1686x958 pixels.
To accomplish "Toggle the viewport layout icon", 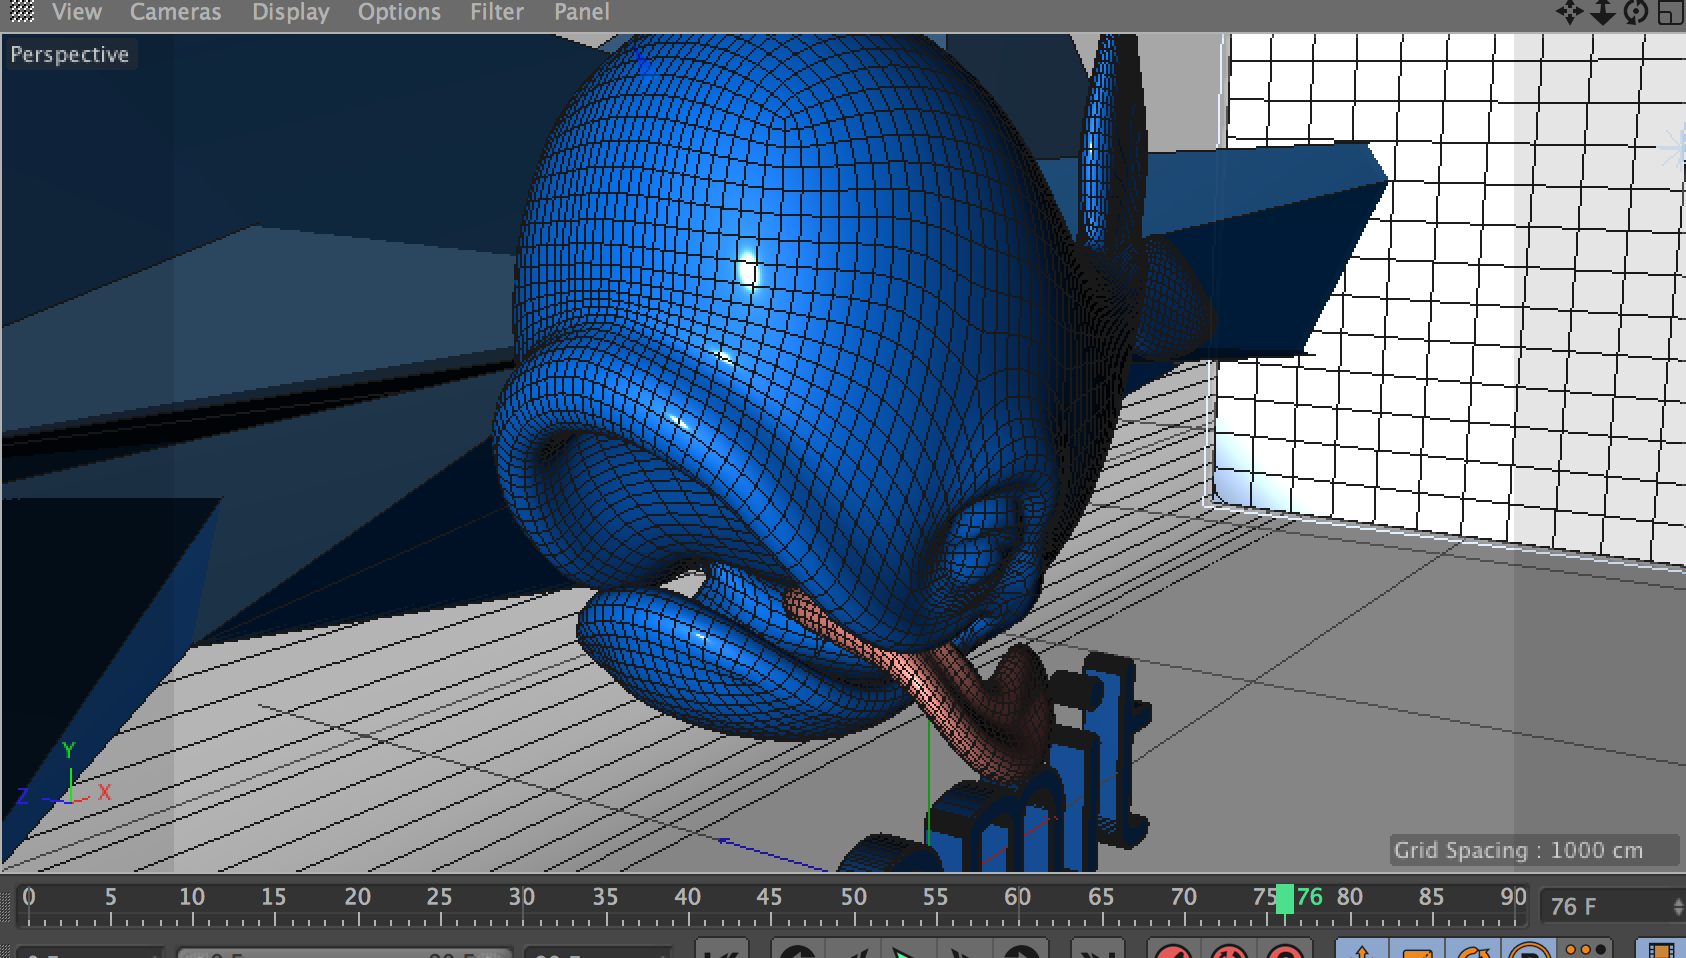I will coord(1669,13).
